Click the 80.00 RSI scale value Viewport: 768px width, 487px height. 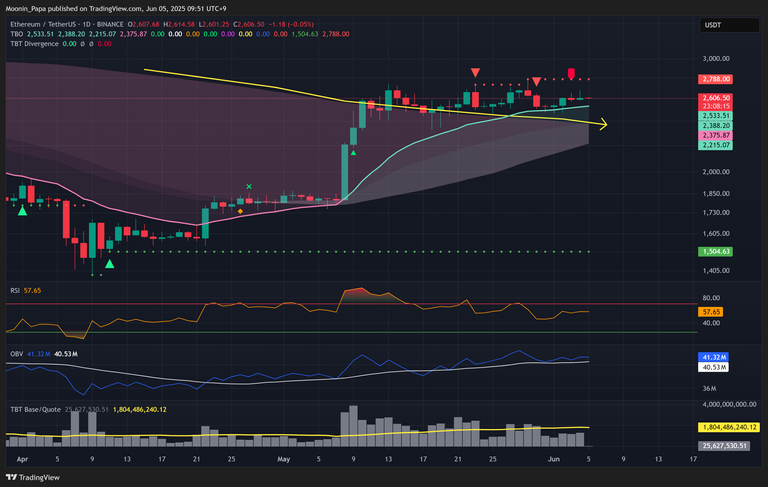point(711,298)
